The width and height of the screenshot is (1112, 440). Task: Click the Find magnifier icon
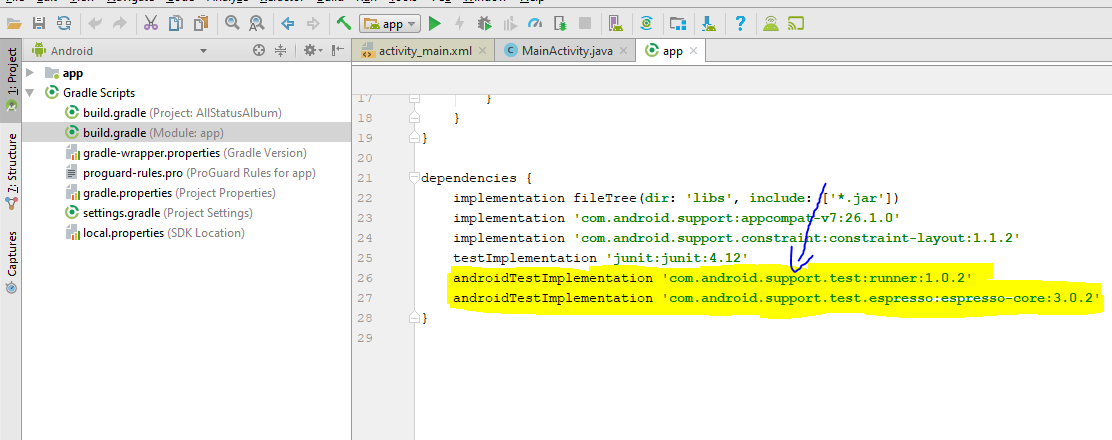(231, 23)
